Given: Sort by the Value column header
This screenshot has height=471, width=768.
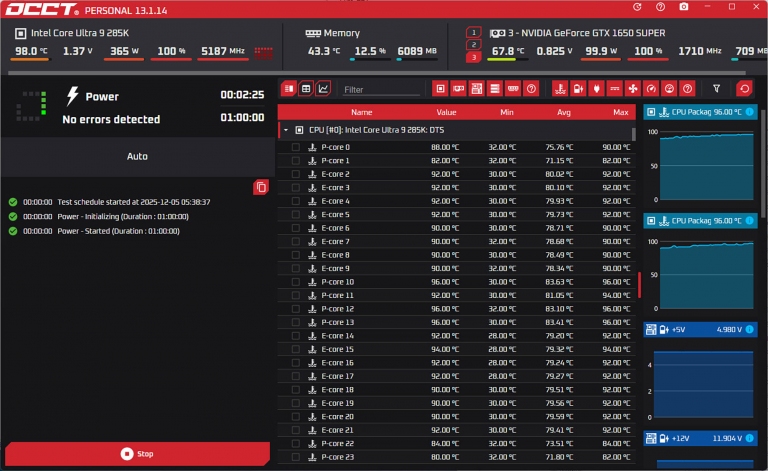Looking at the screenshot, I should pos(446,112).
